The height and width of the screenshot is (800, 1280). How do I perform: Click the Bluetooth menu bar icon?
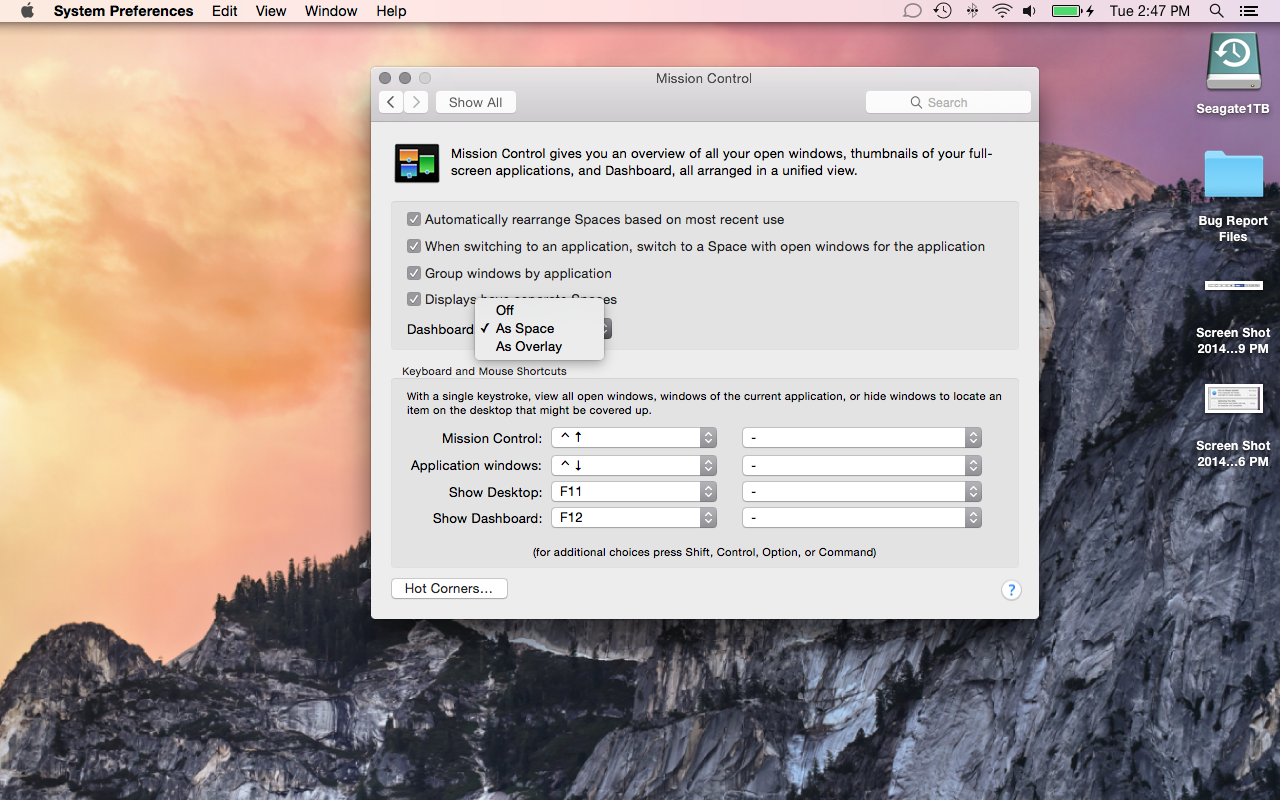pos(972,11)
